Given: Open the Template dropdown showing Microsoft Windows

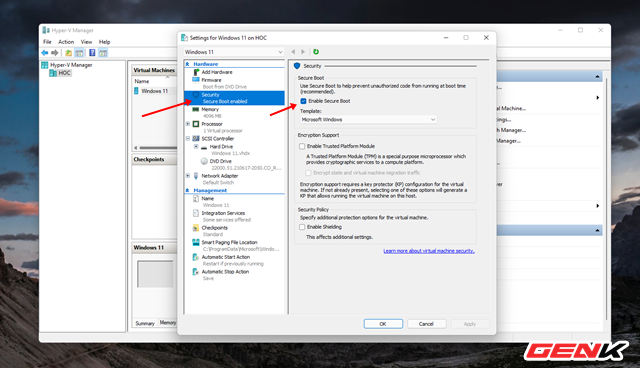Looking at the screenshot, I should point(368,120).
